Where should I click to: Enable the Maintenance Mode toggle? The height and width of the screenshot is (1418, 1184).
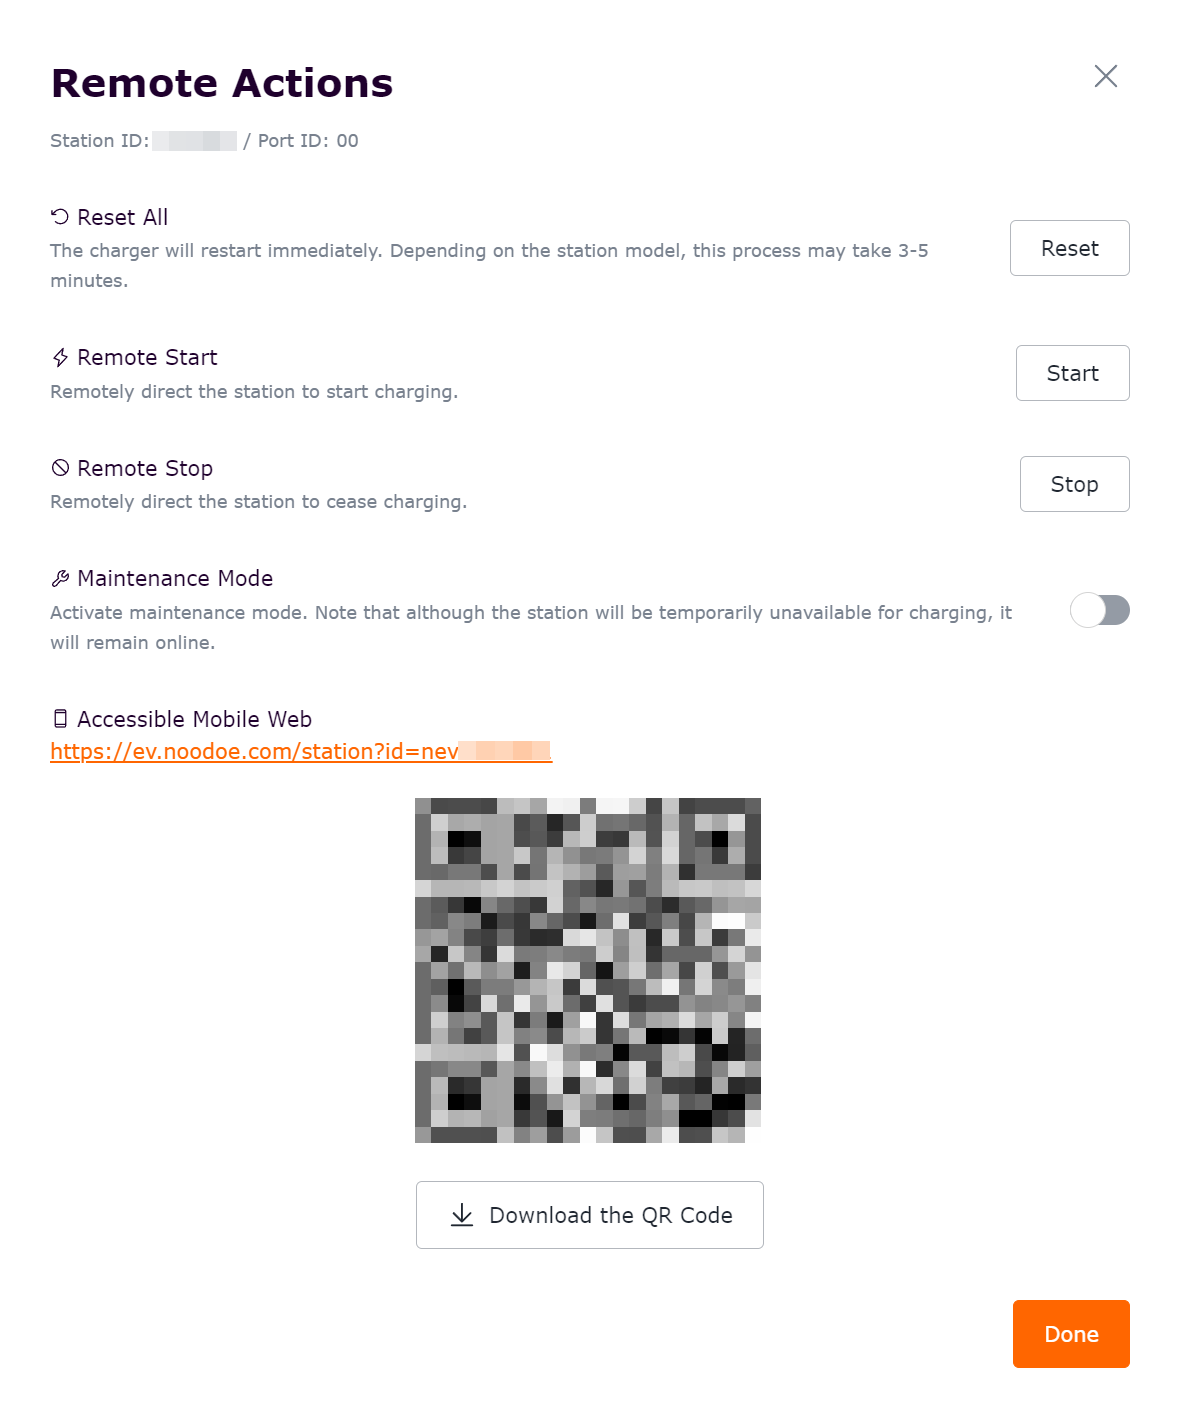1099,610
